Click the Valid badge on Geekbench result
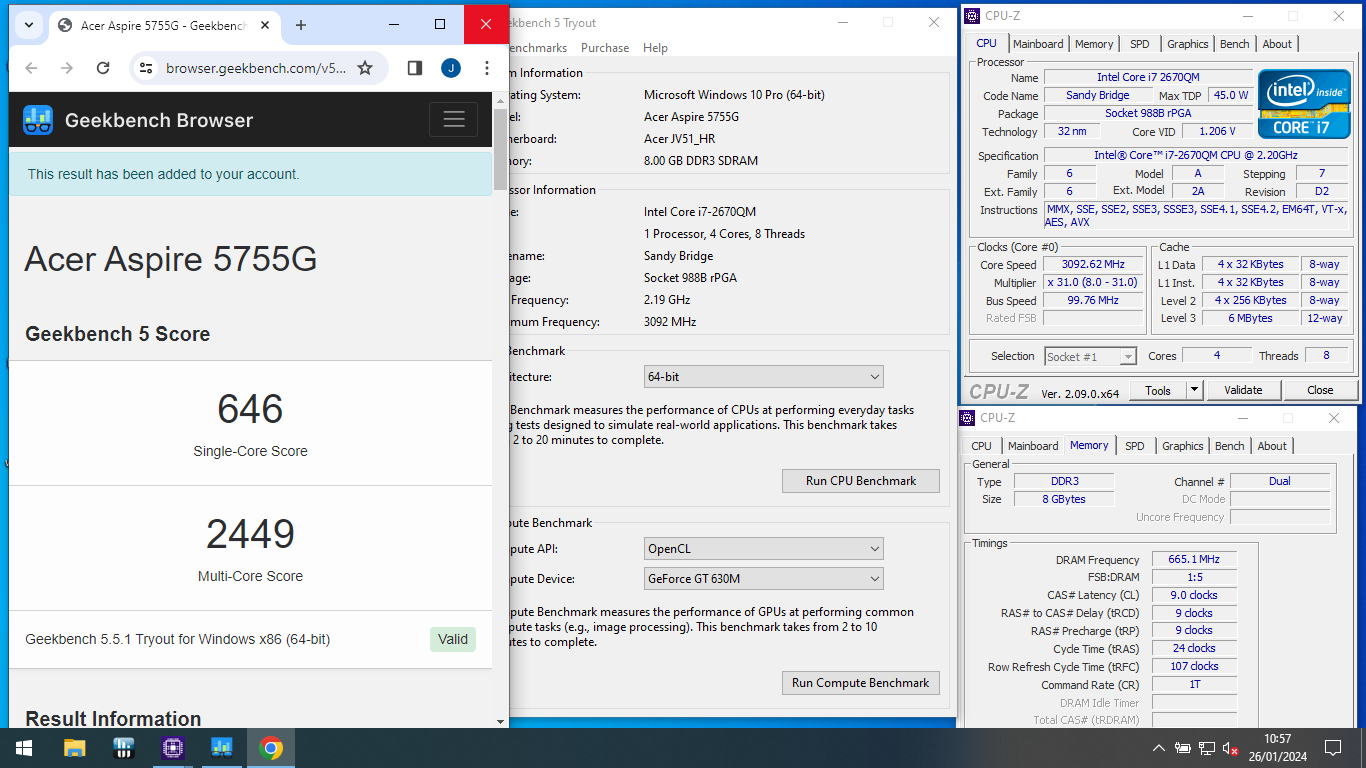The height and width of the screenshot is (768, 1366). pyautogui.click(x=453, y=639)
